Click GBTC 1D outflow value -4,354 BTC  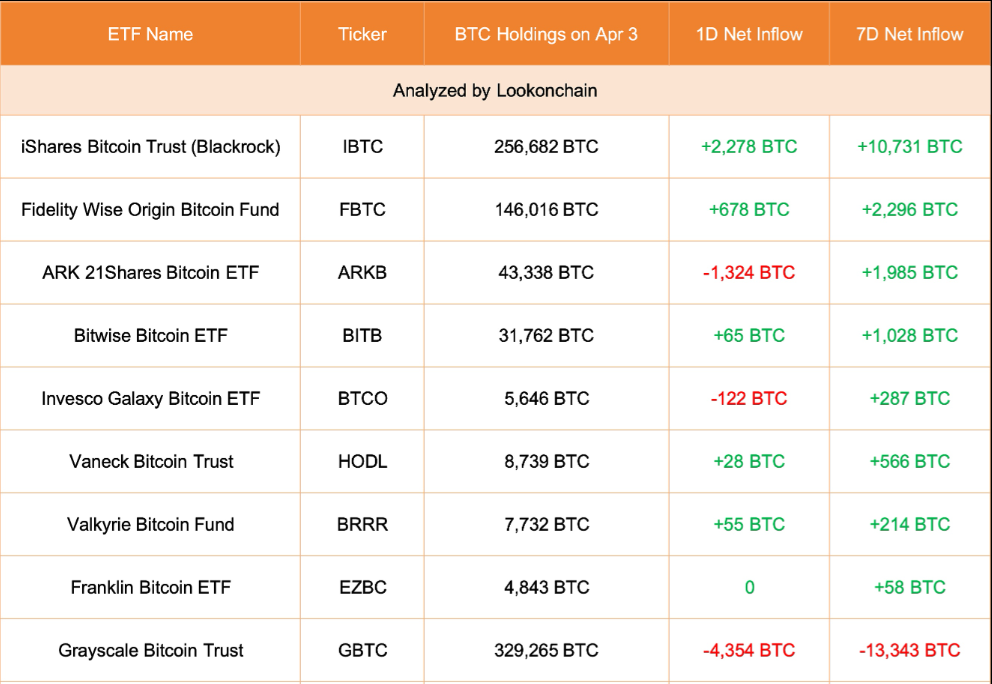point(749,651)
